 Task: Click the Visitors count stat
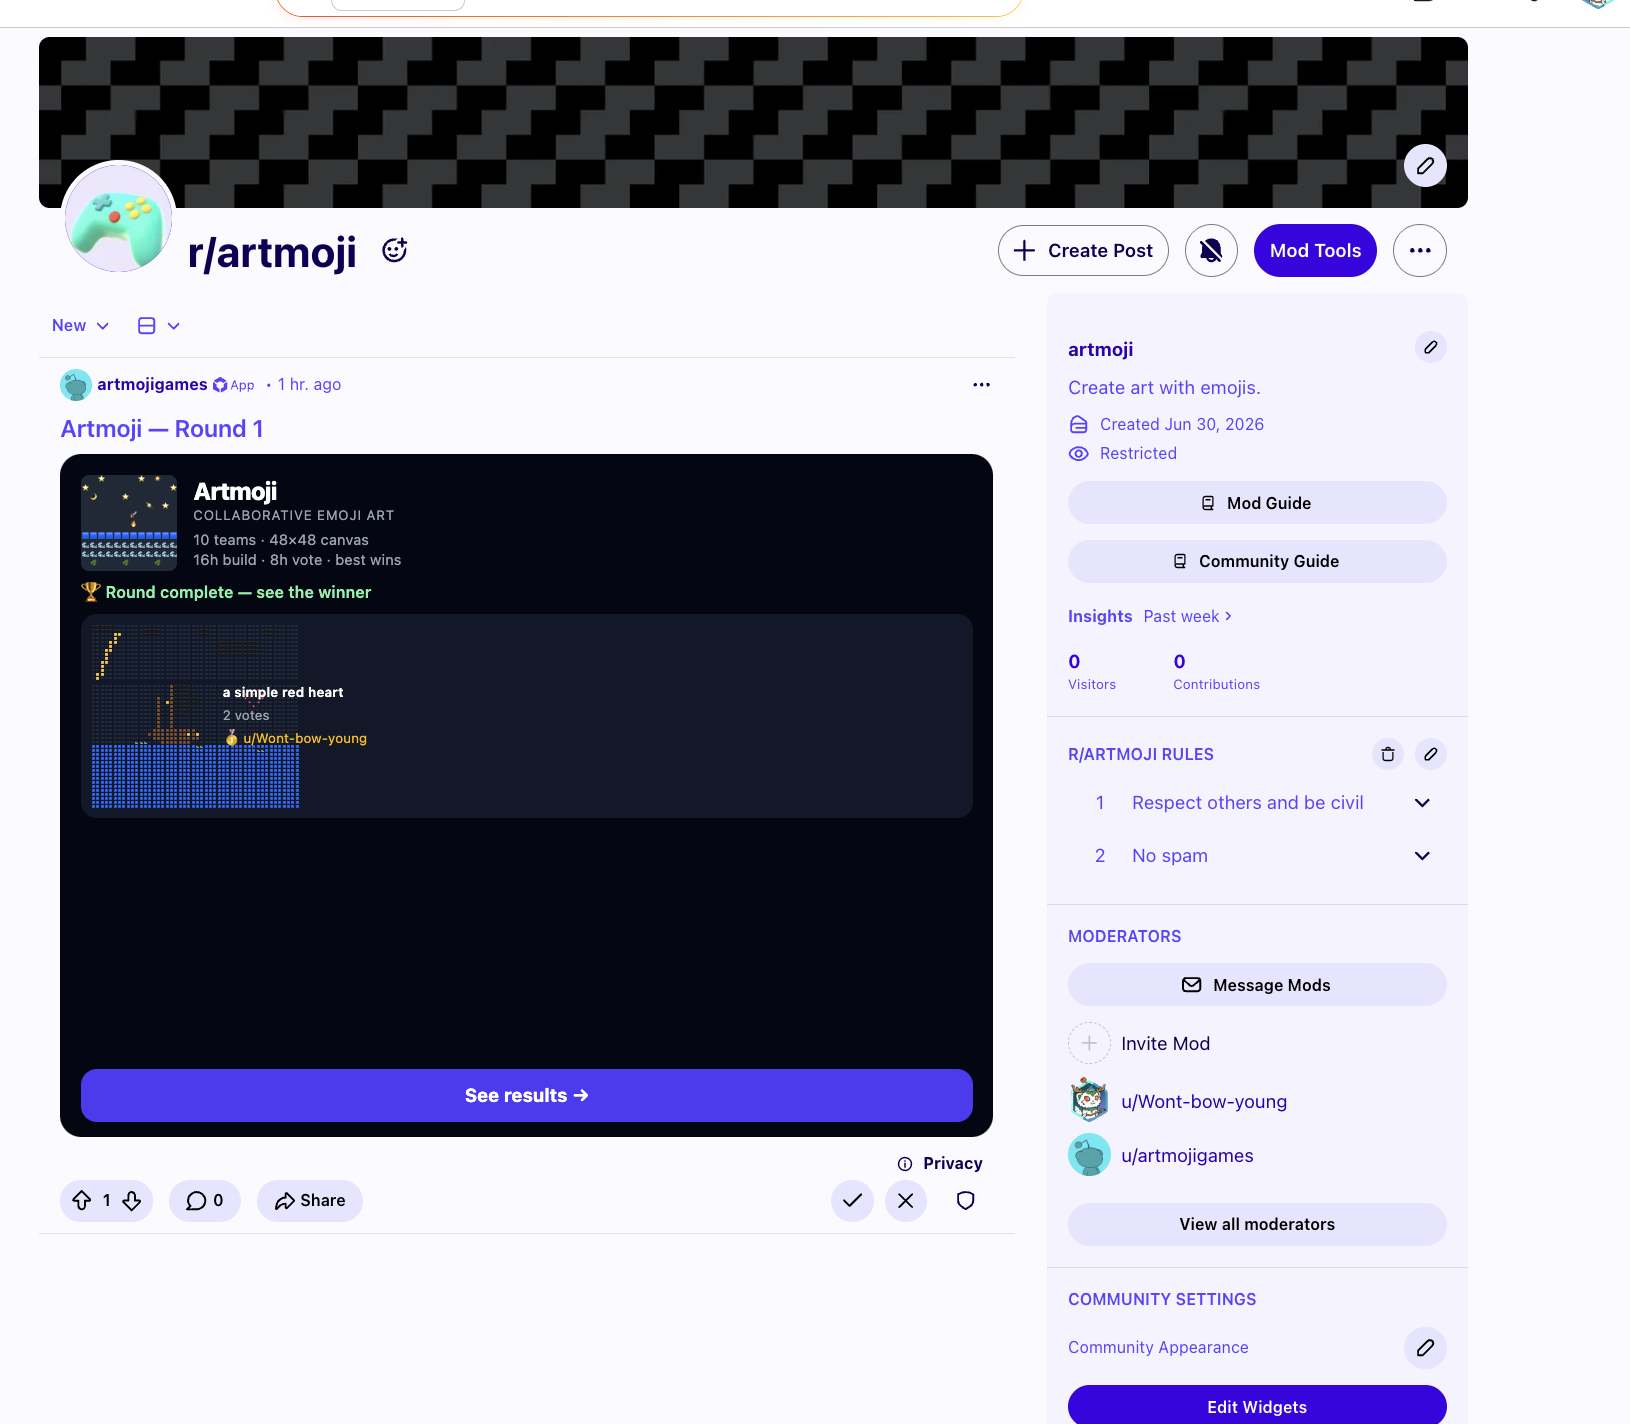pos(1092,672)
